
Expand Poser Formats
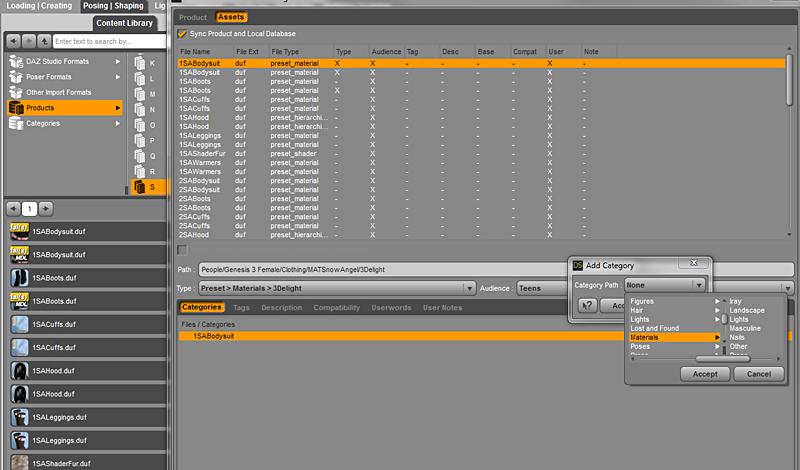point(118,77)
